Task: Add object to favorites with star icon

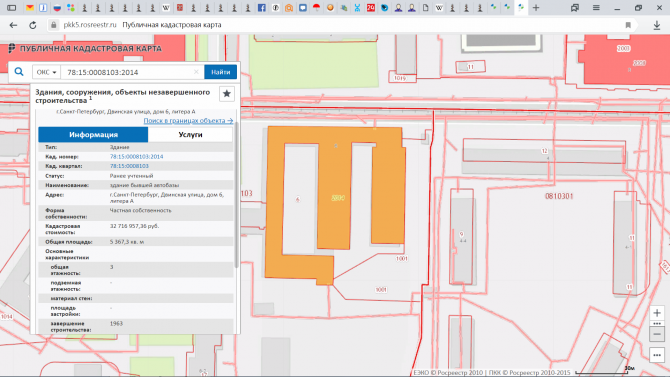Action: pyautogui.click(x=226, y=94)
